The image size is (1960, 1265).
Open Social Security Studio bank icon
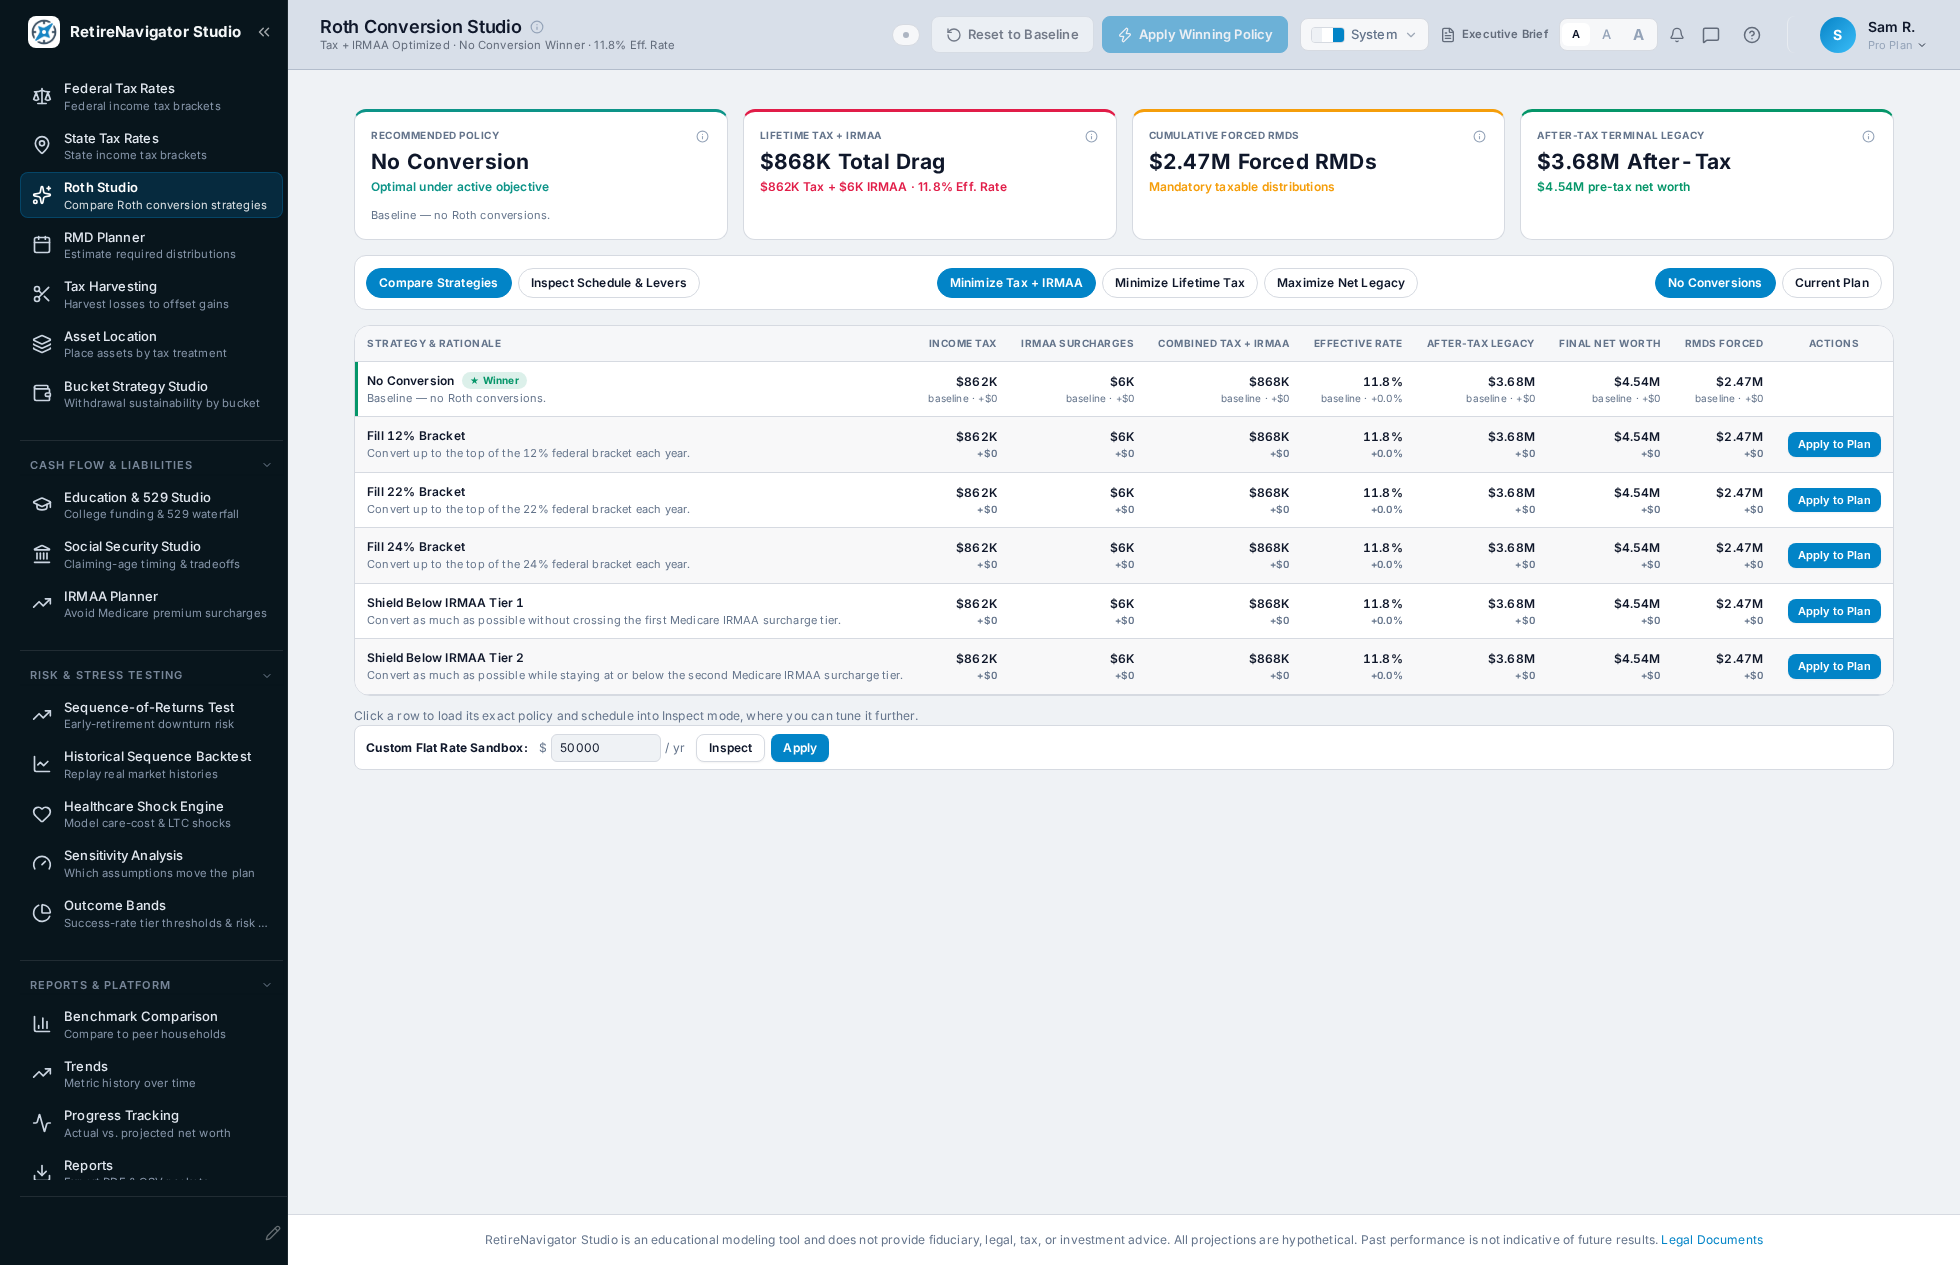[x=42, y=555]
